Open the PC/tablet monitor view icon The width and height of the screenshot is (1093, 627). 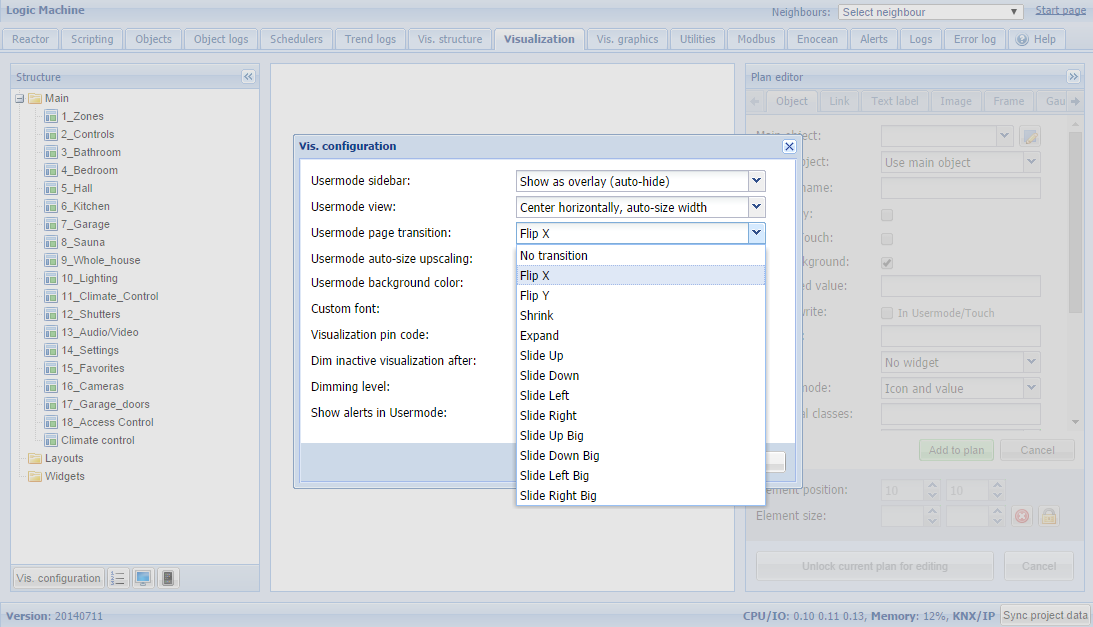pos(143,578)
